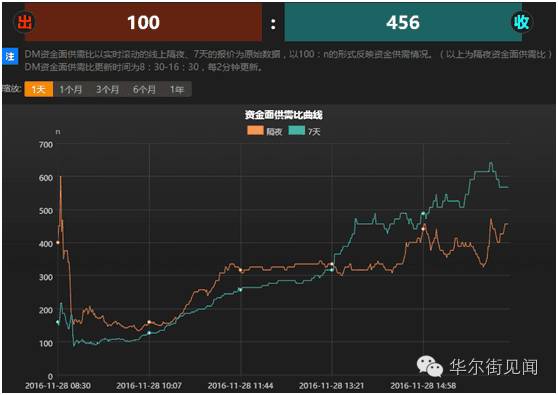Click the blue 注 note badge
Screen dimensions: 558x395
10,57
